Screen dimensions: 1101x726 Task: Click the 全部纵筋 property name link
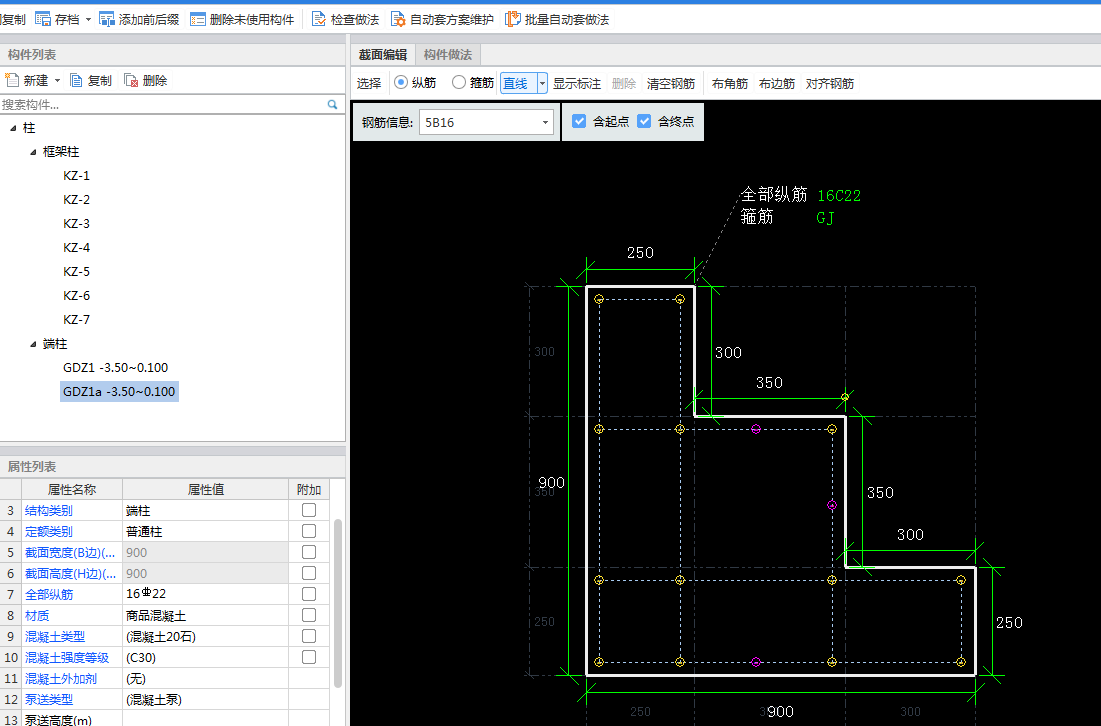pyautogui.click(x=49, y=594)
